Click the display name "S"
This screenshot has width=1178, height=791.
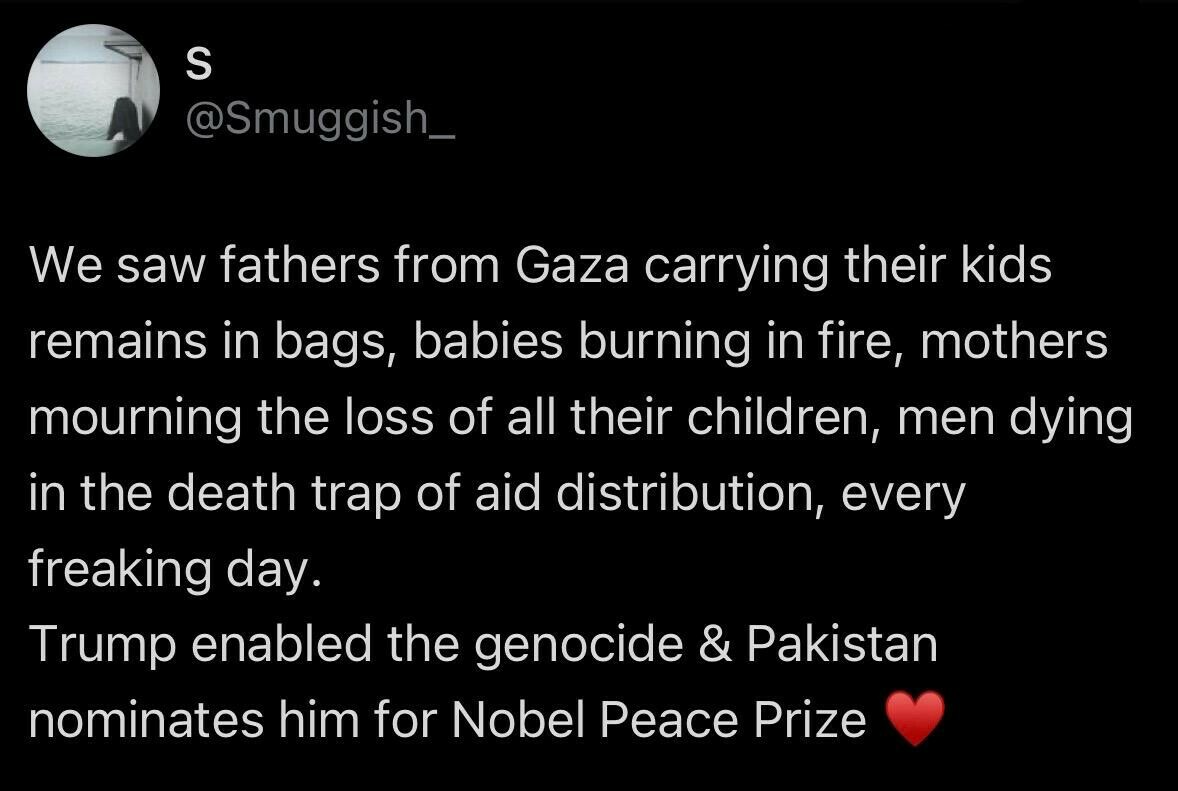(x=198, y=65)
